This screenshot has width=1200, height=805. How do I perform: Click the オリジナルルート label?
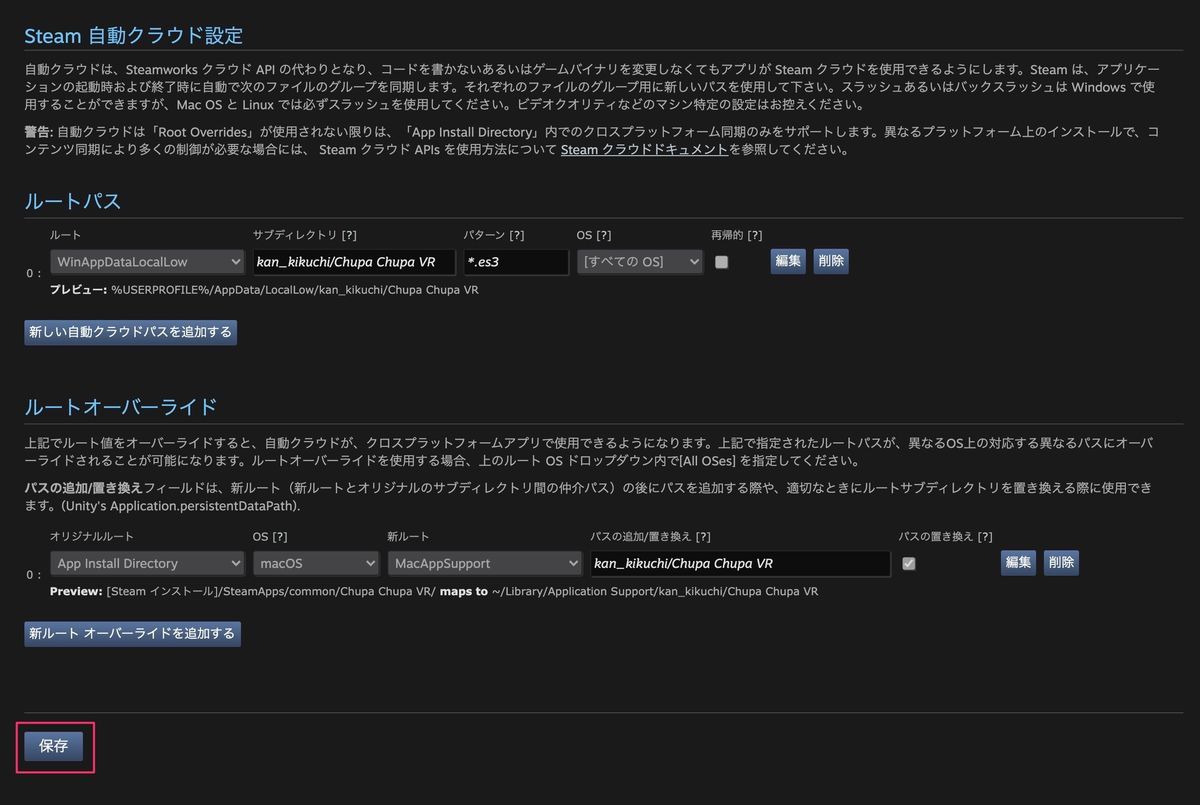(92, 537)
